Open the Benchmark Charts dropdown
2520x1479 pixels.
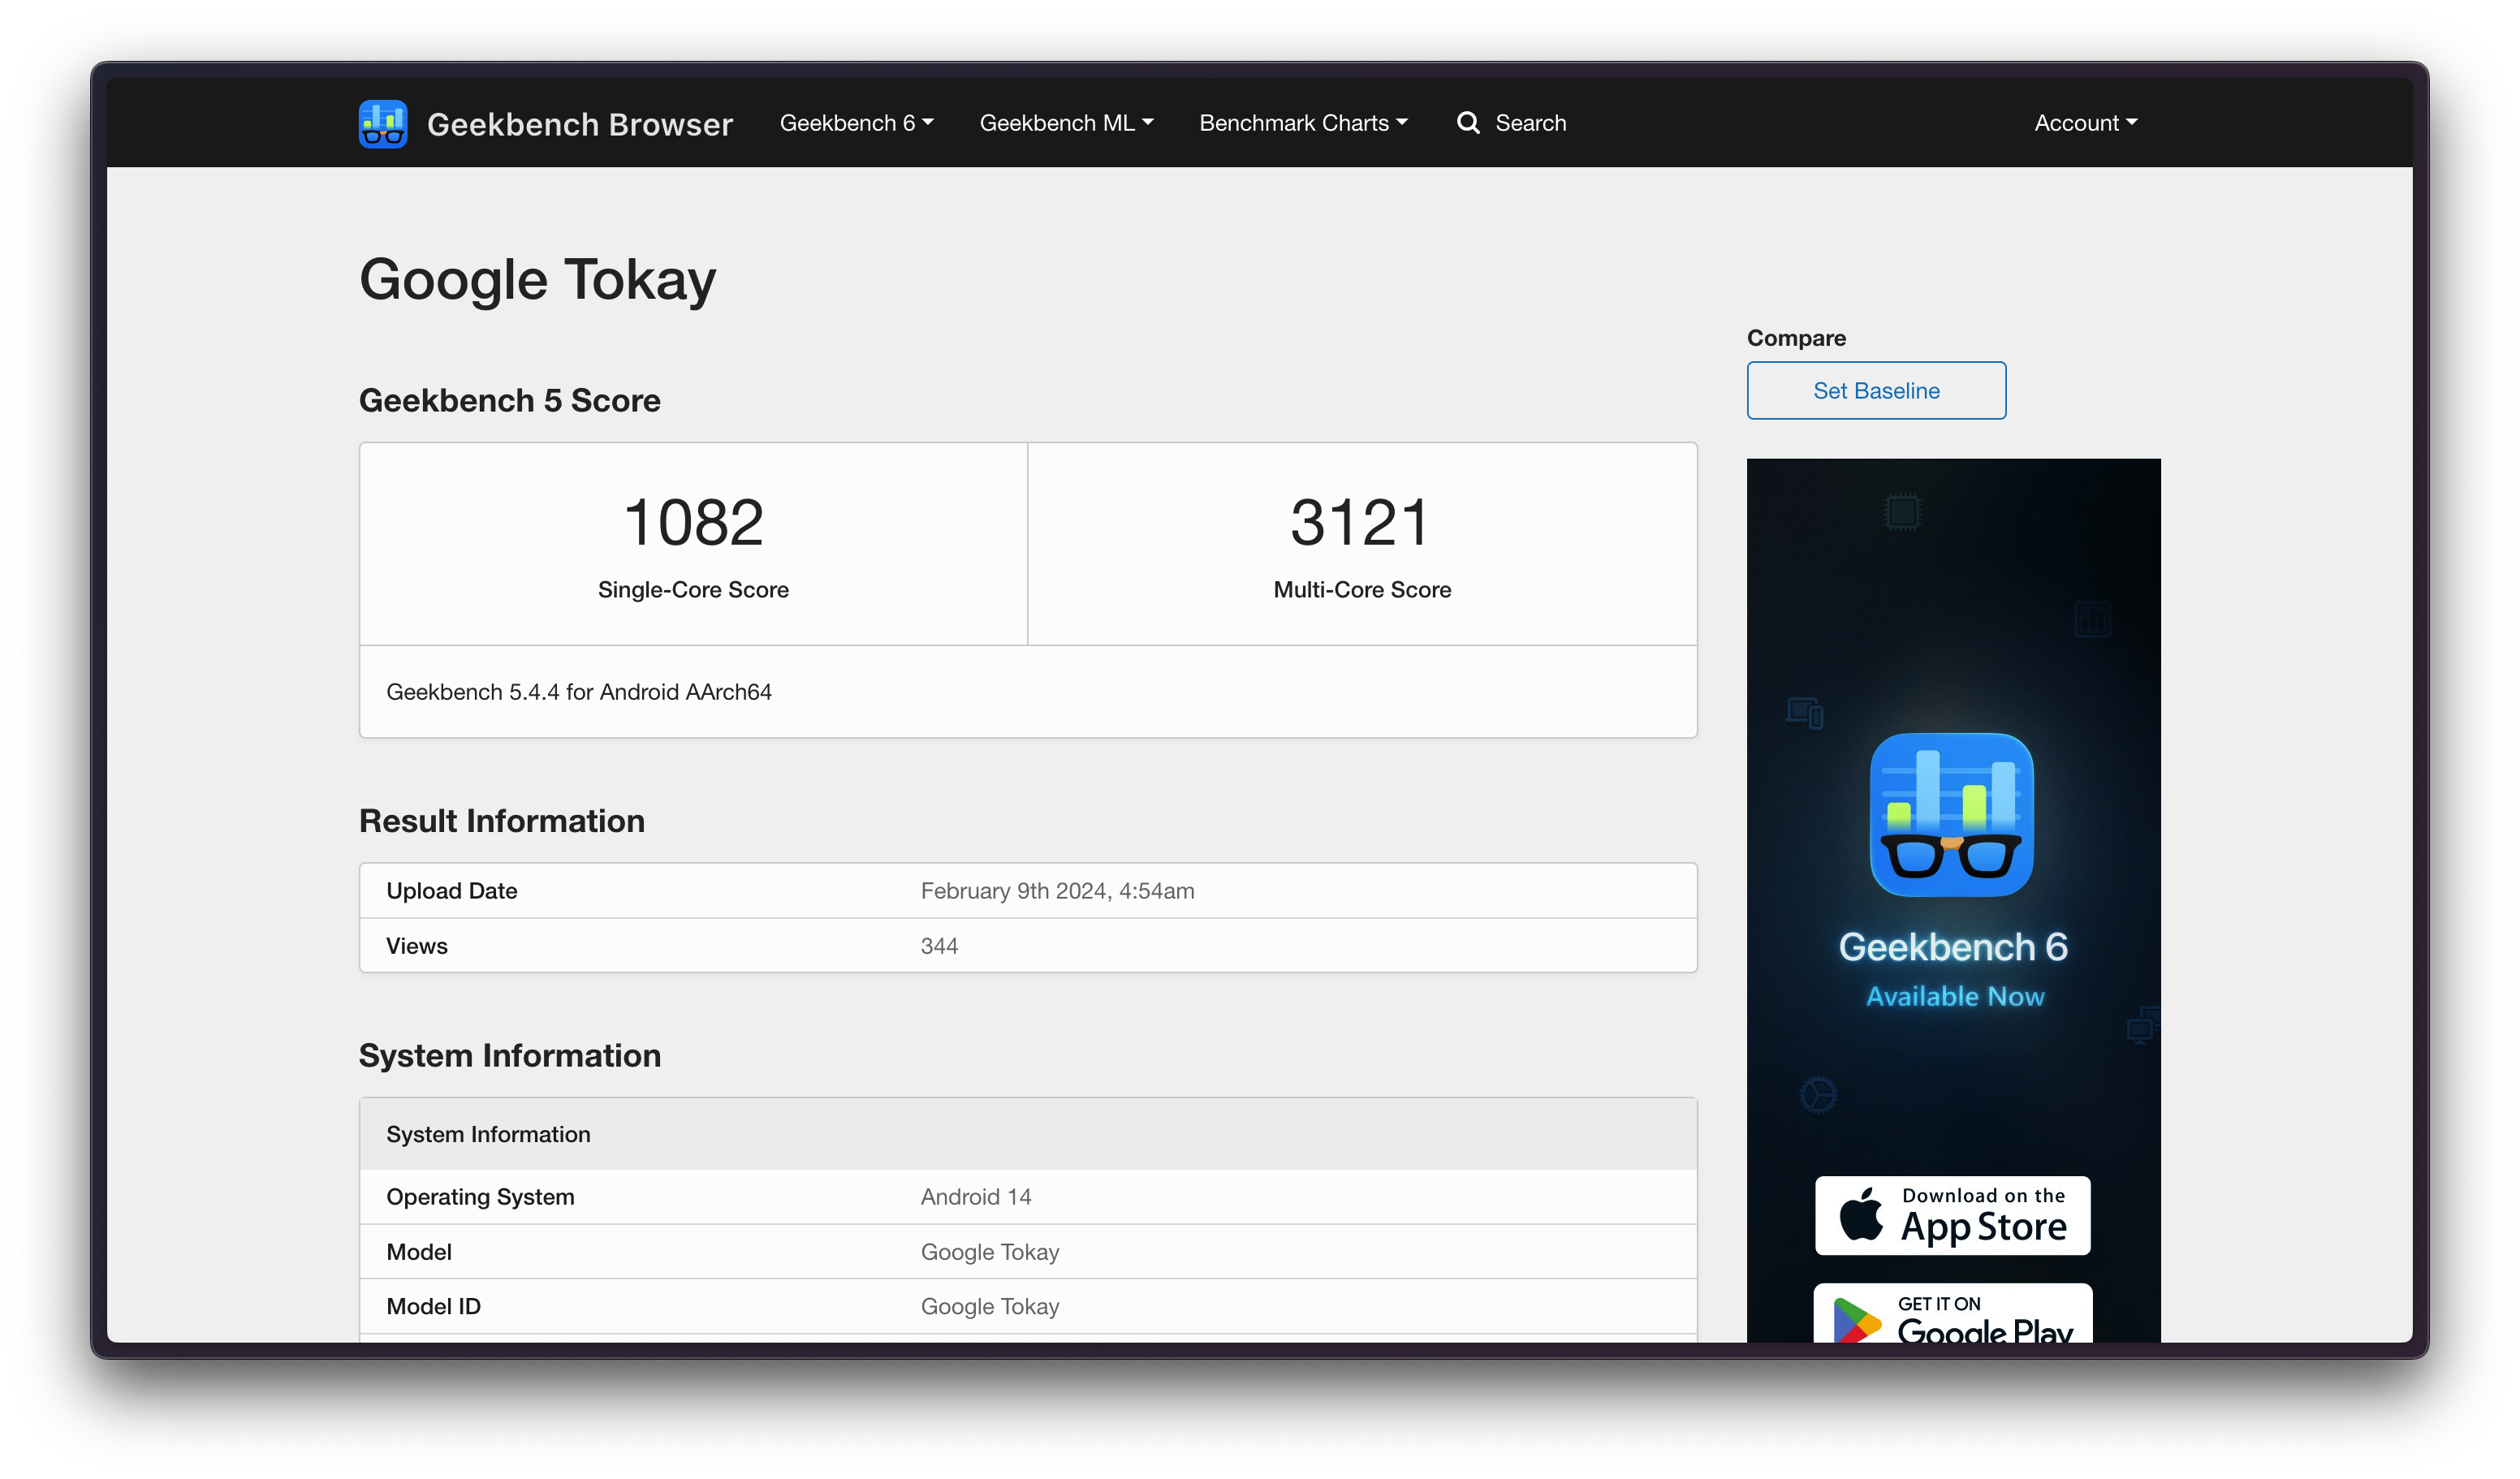pyautogui.click(x=1303, y=123)
